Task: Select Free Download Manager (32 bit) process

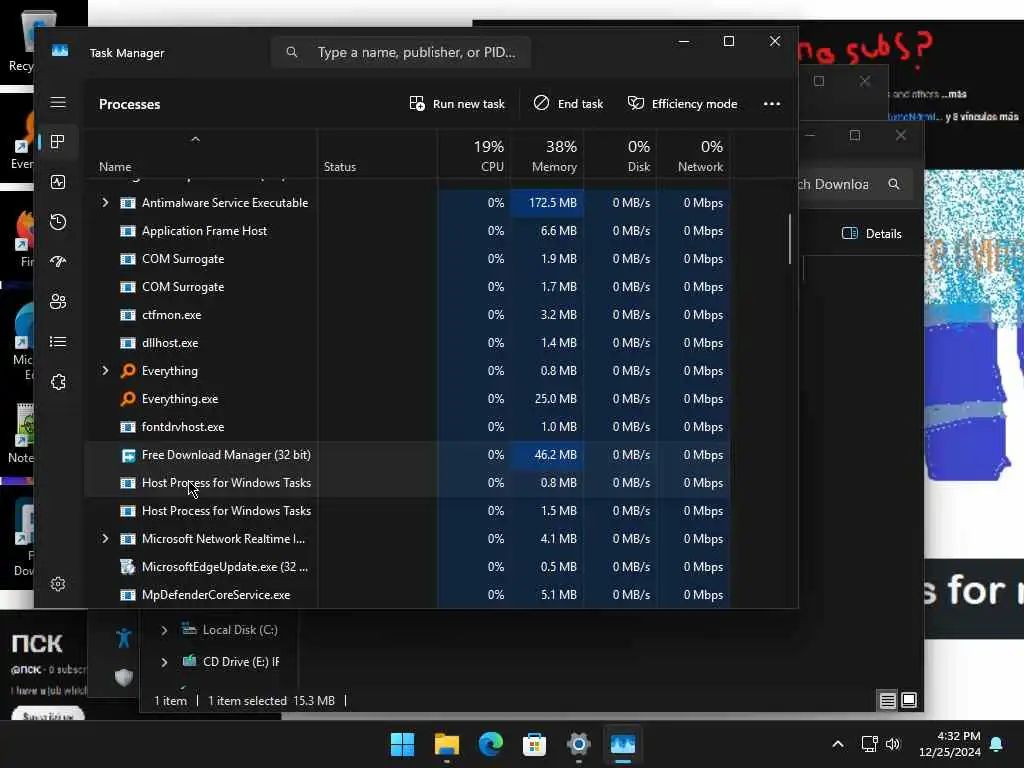Action: 408,455
